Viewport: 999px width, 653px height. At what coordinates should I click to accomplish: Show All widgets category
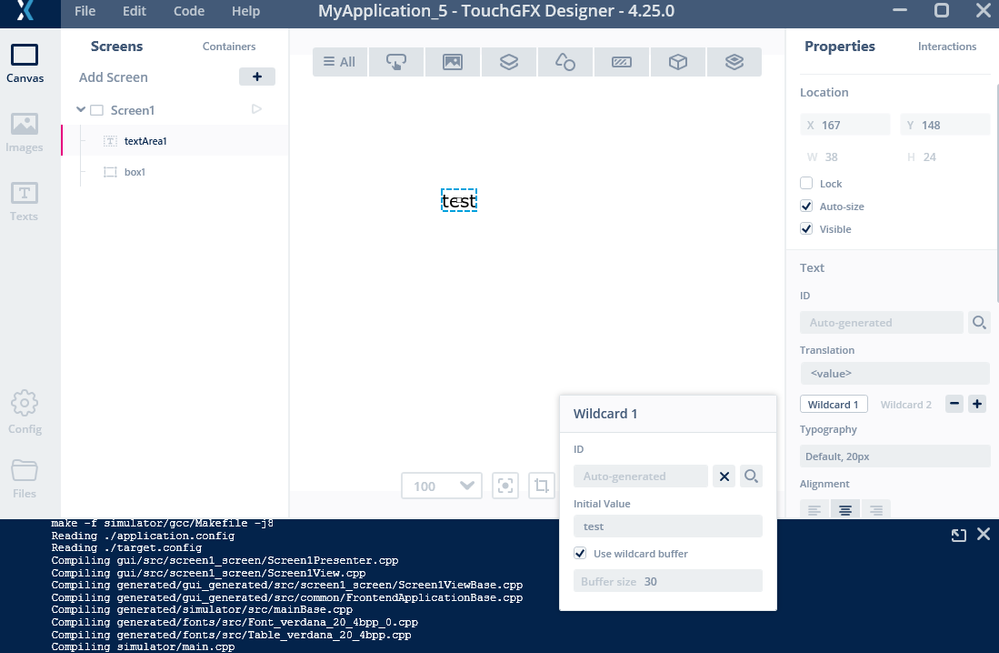(x=340, y=62)
